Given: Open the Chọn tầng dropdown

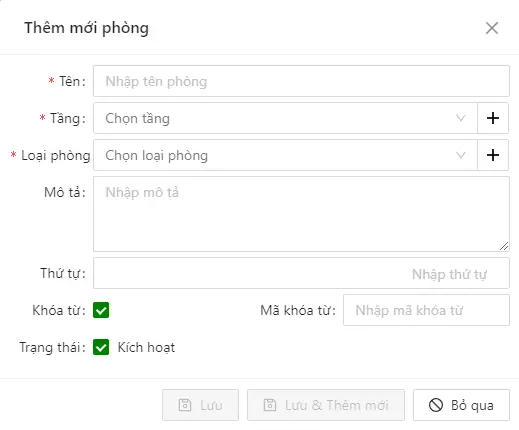Looking at the screenshot, I should pyautogui.click(x=285, y=118).
